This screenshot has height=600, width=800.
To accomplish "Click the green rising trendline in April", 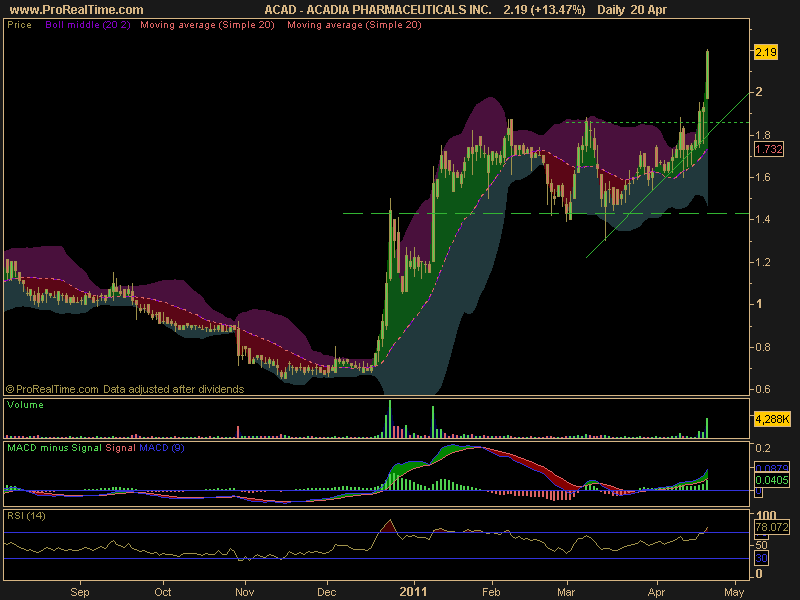I will tap(668, 175).
